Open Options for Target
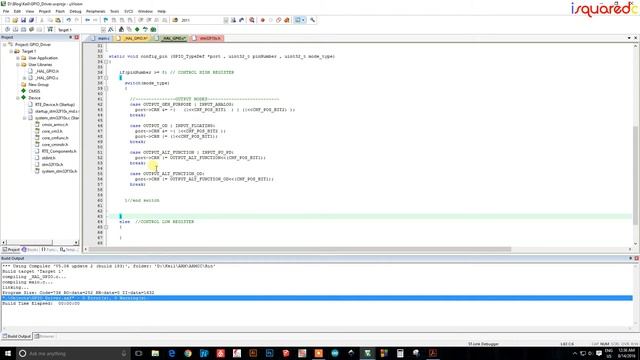 pyautogui.click(x=111, y=29)
